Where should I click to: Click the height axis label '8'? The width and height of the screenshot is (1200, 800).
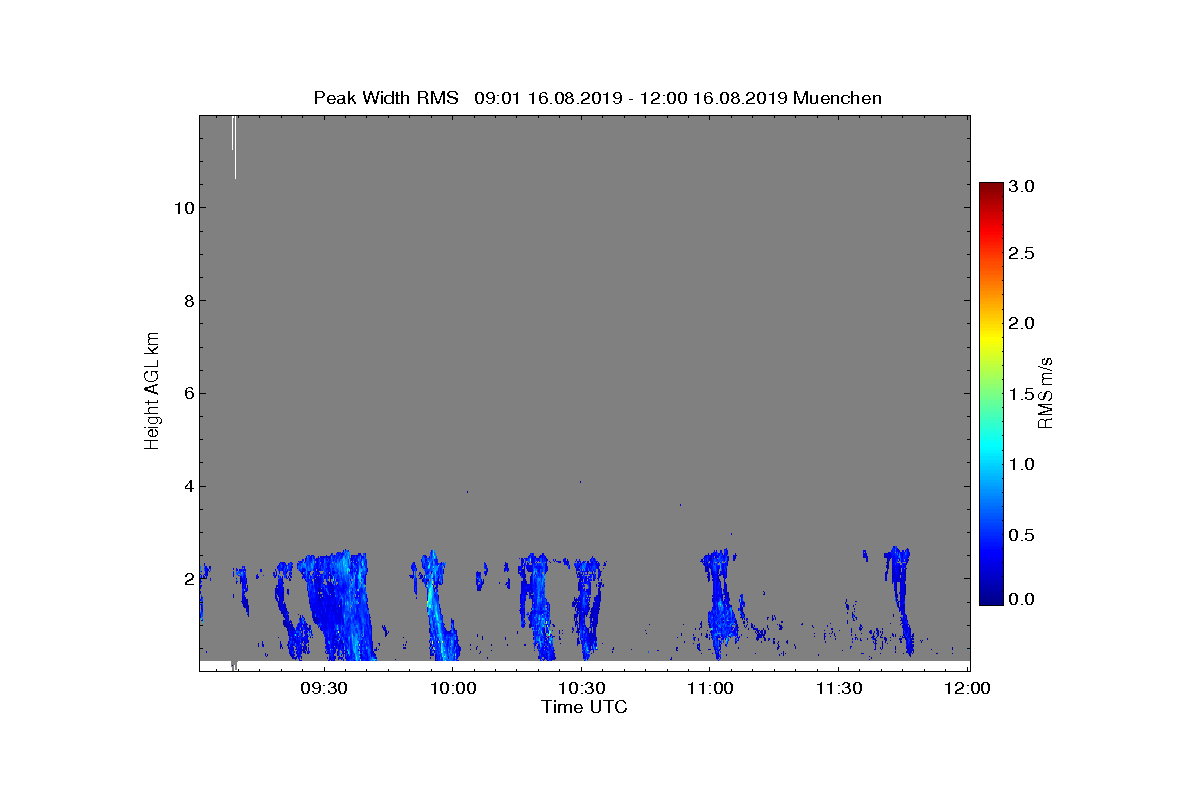[x=188, y=301]
